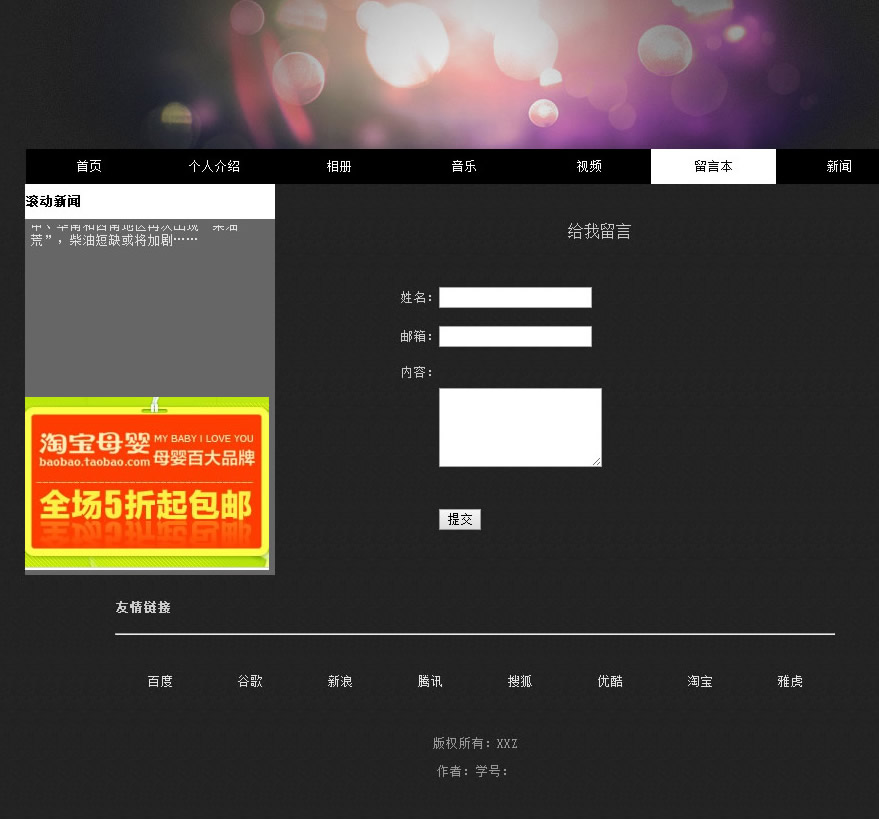Open the 相册 menu item
This screenshot has height=819, width=879.
click(339, 166)
